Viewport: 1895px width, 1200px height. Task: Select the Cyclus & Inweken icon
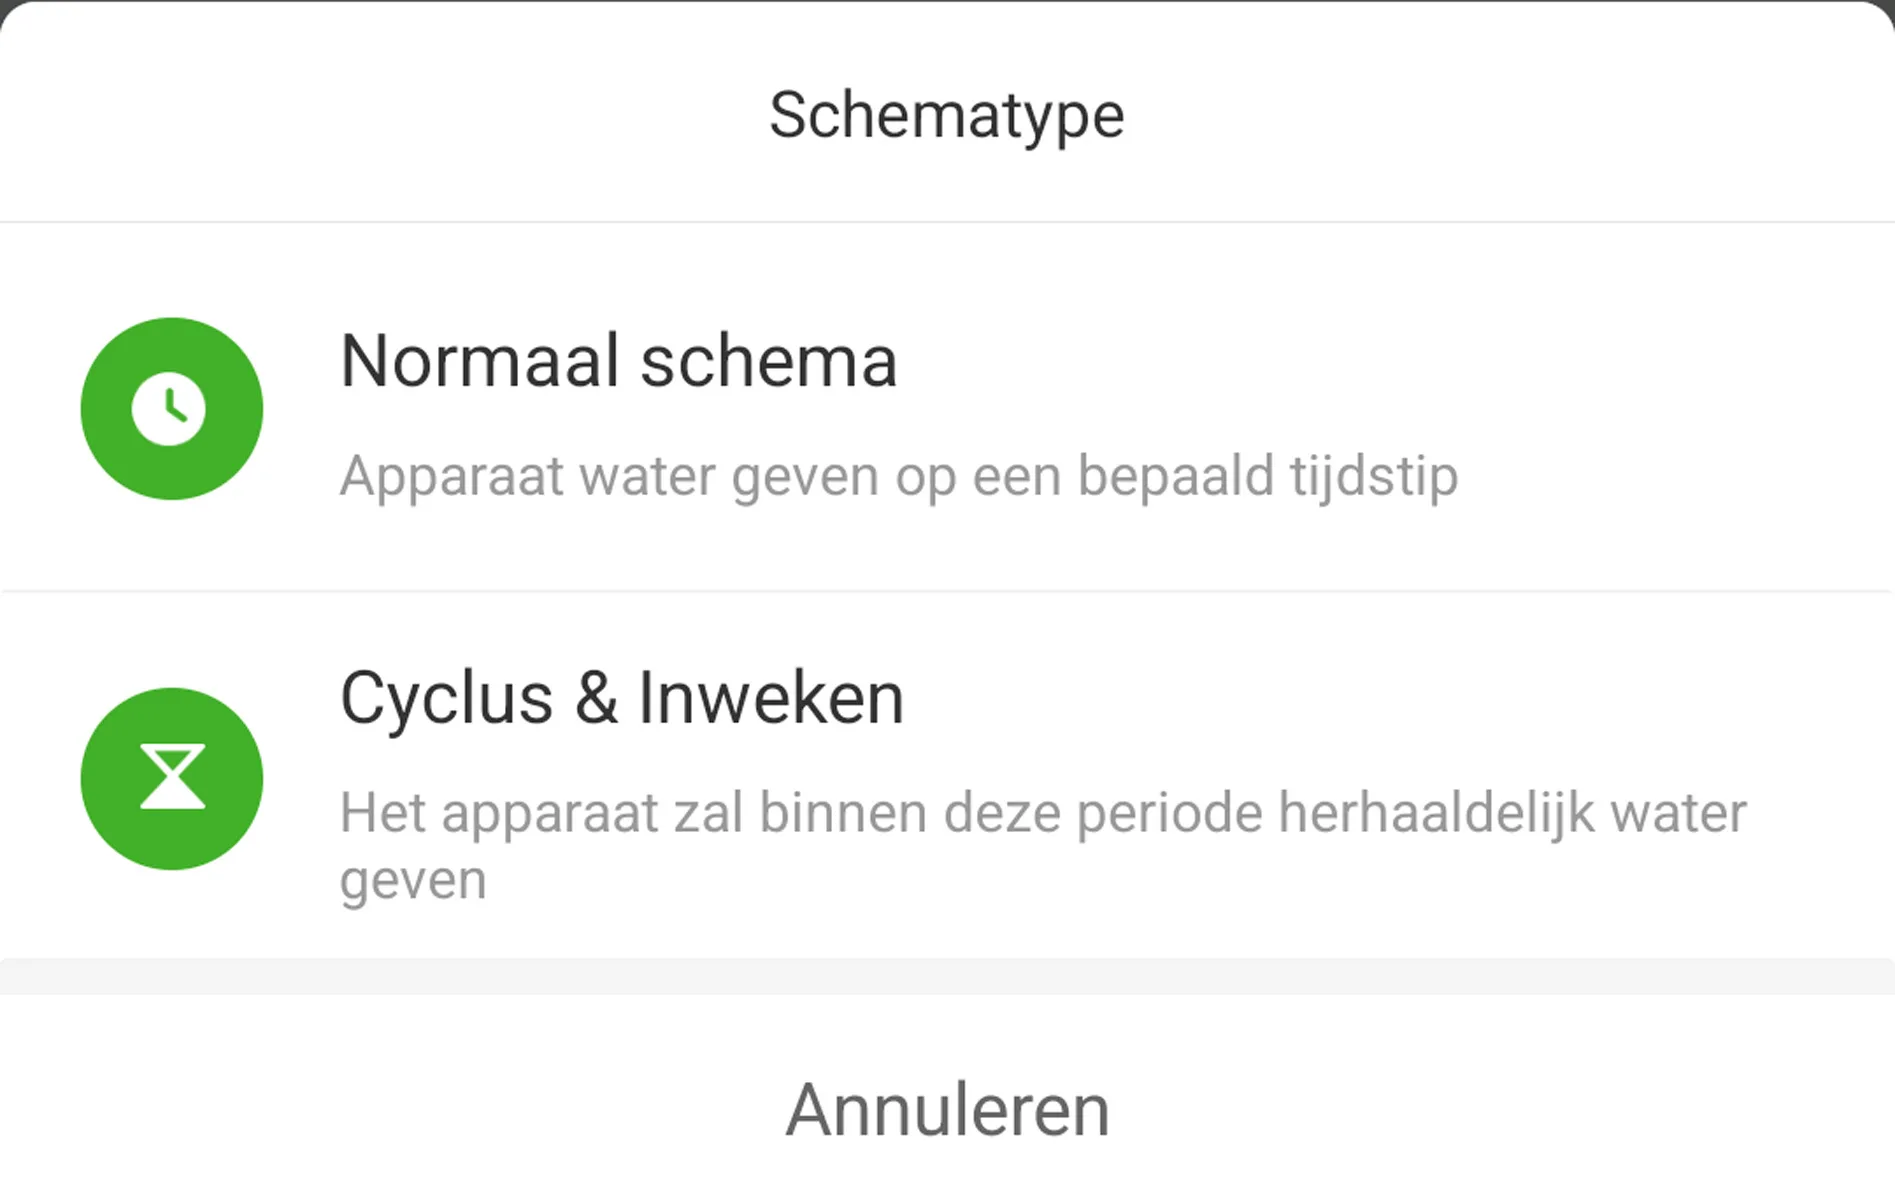(171, 778)
